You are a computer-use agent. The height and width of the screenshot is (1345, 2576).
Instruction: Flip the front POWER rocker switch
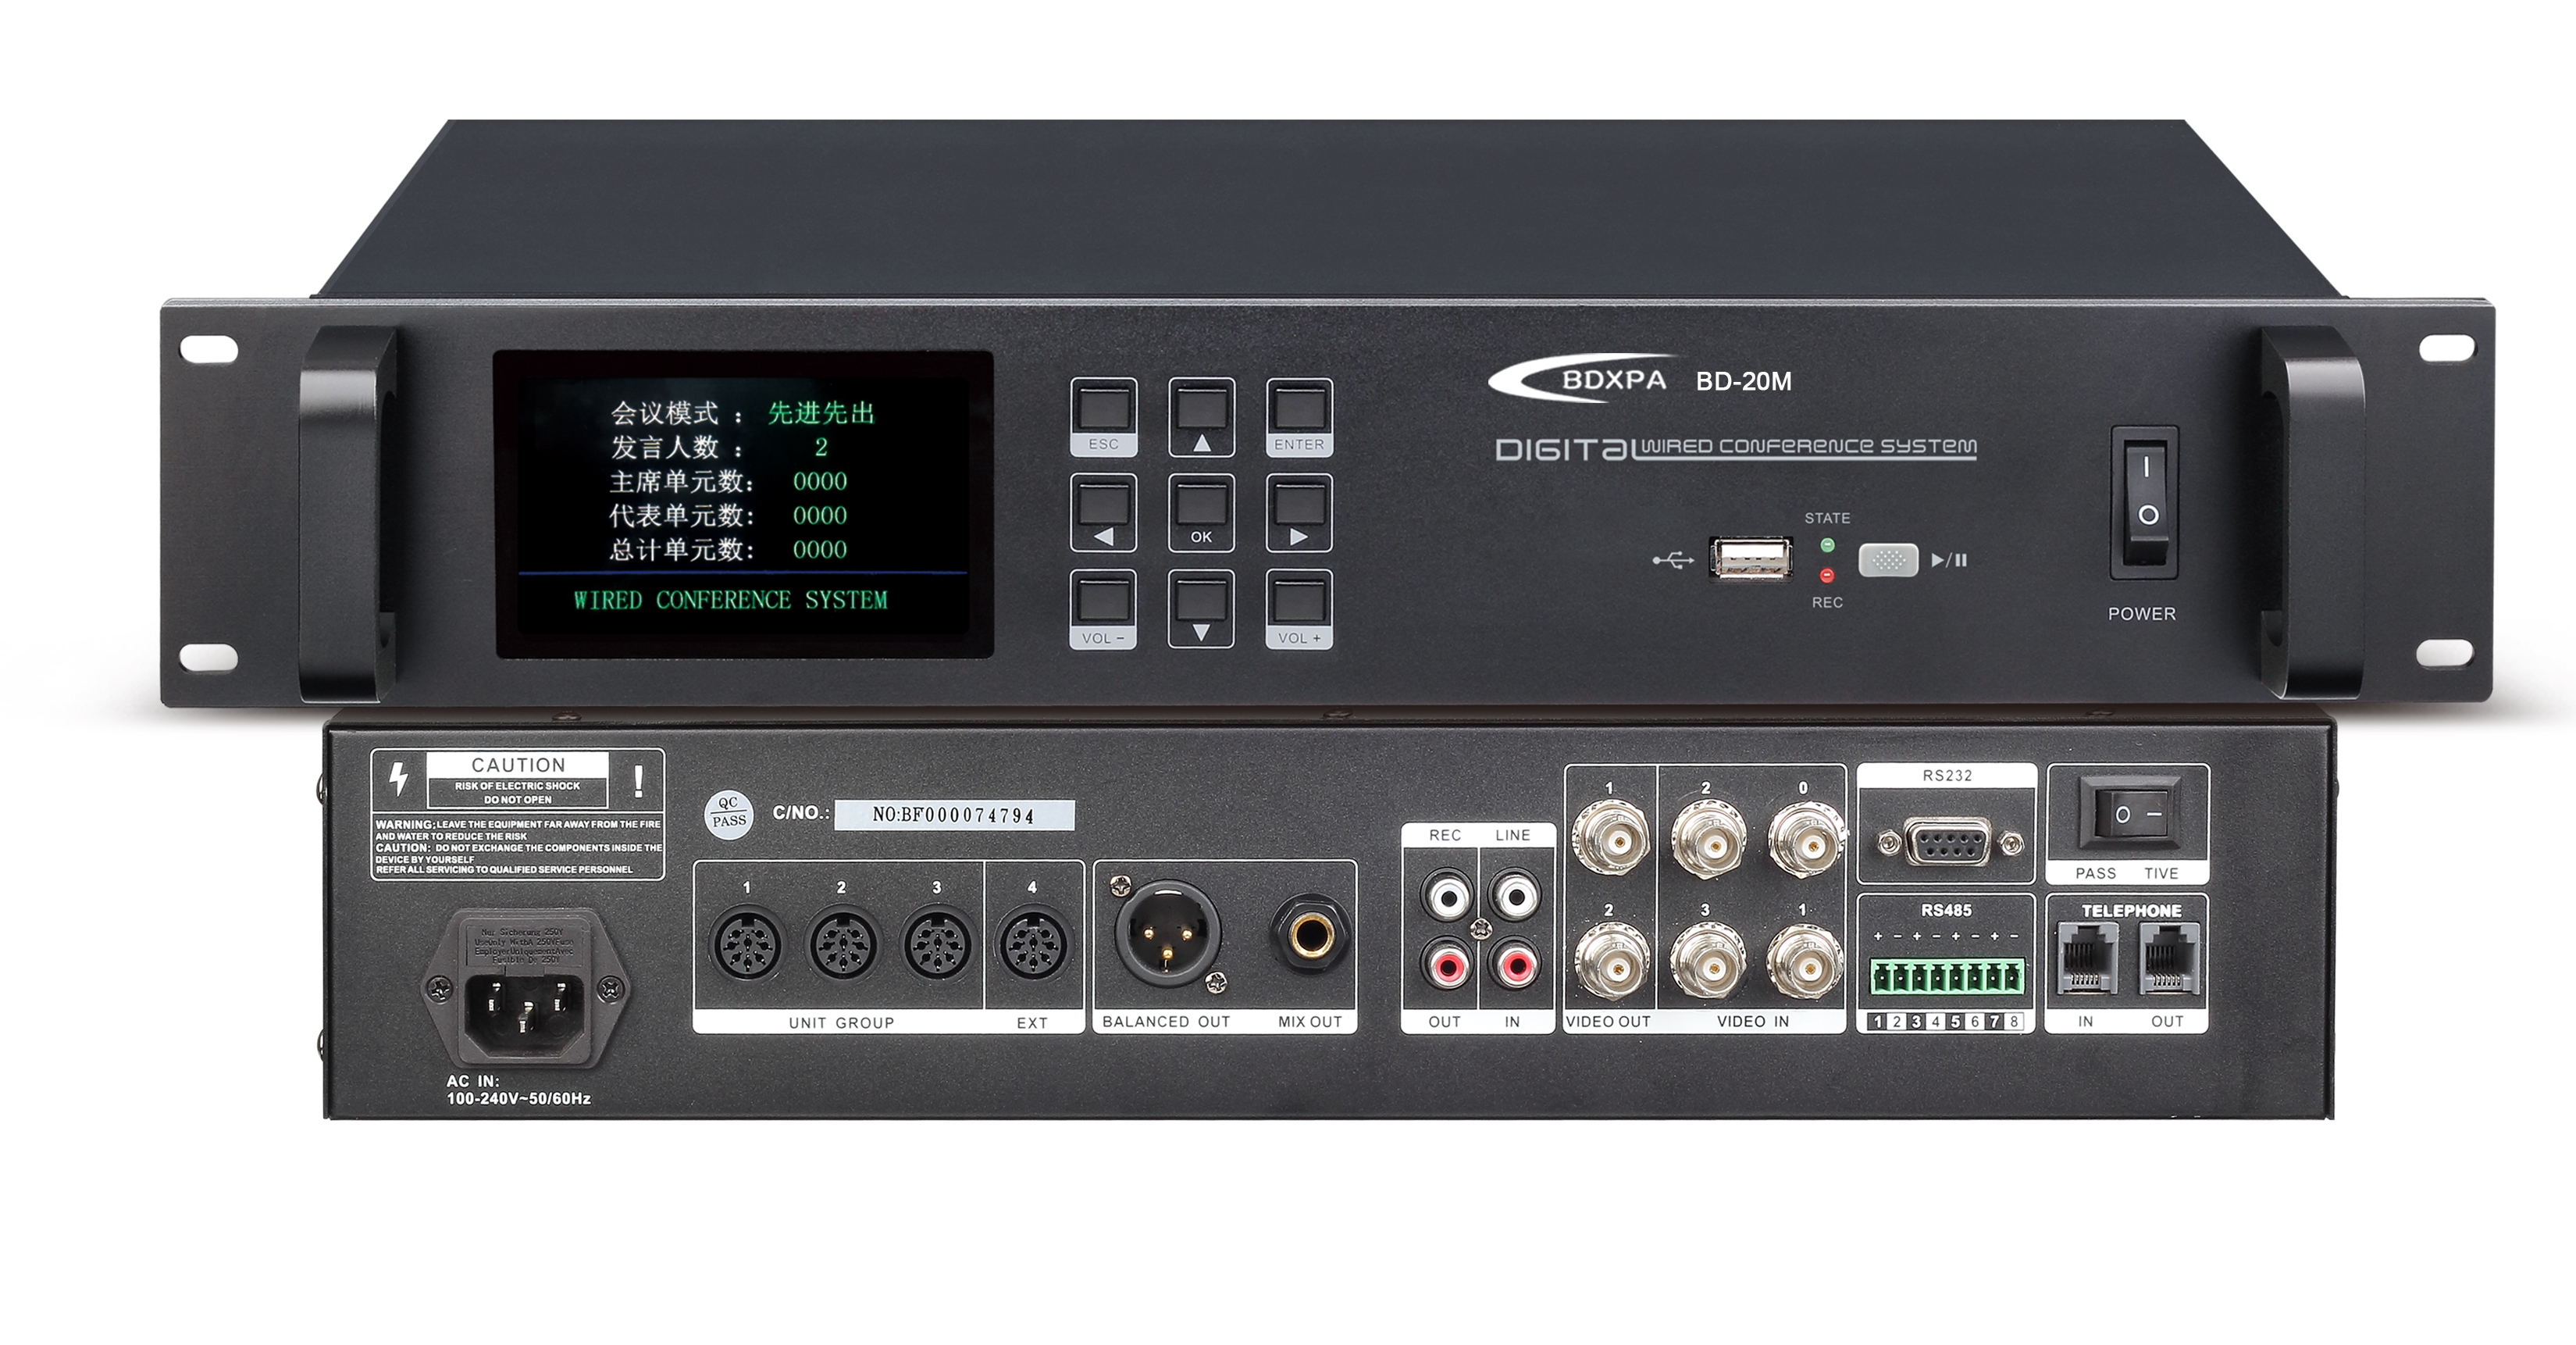tap(2144, 503)
